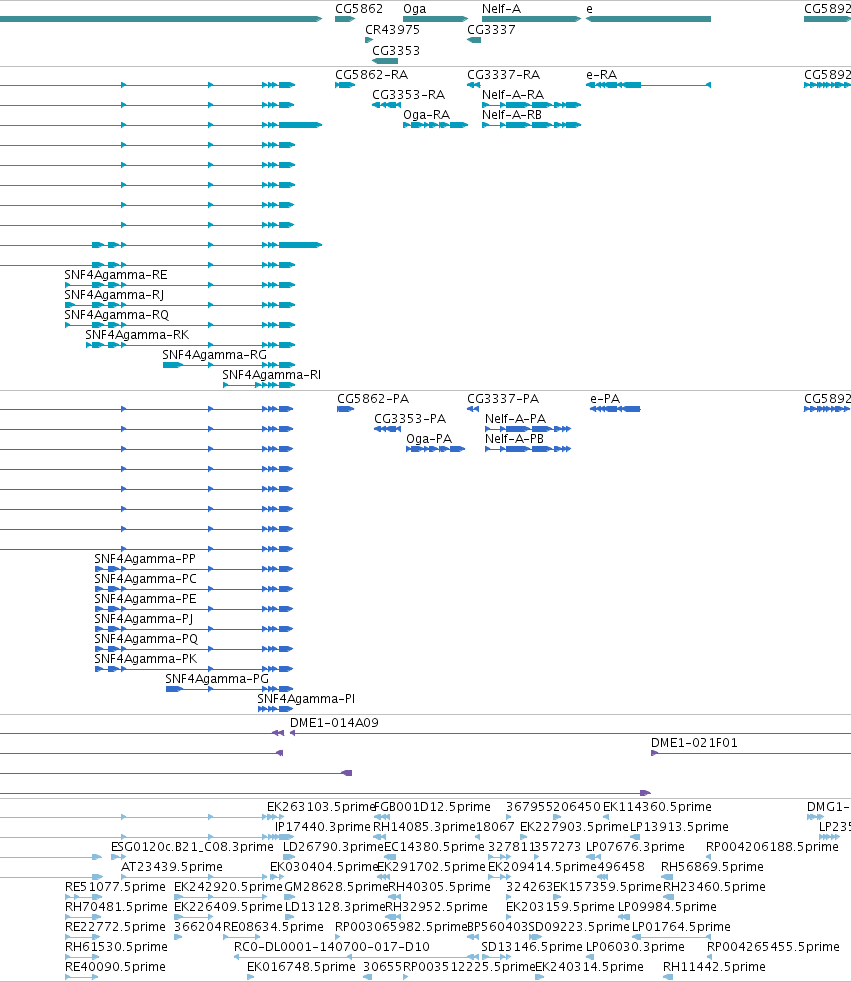The width and height of the screenshot is (851, 982).
Task: Select the IP17440.3prime EST label
Action: pyautogui.click(x=323, y=827)
